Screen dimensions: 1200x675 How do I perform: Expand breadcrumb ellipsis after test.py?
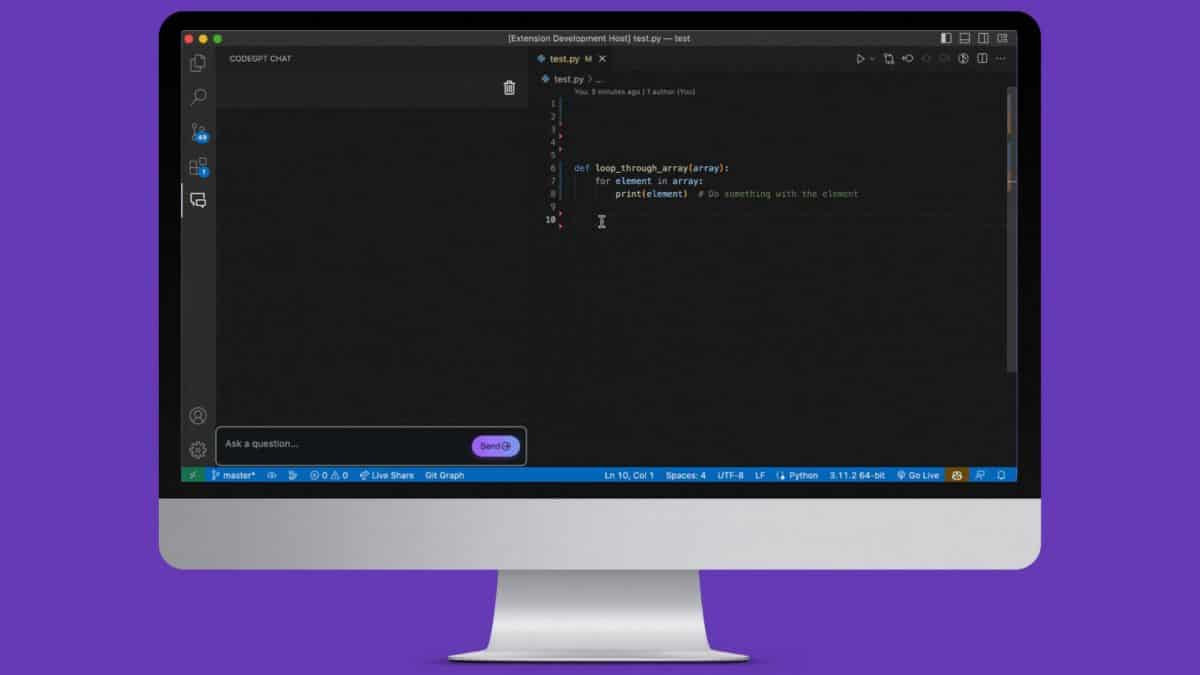point(599,79)
